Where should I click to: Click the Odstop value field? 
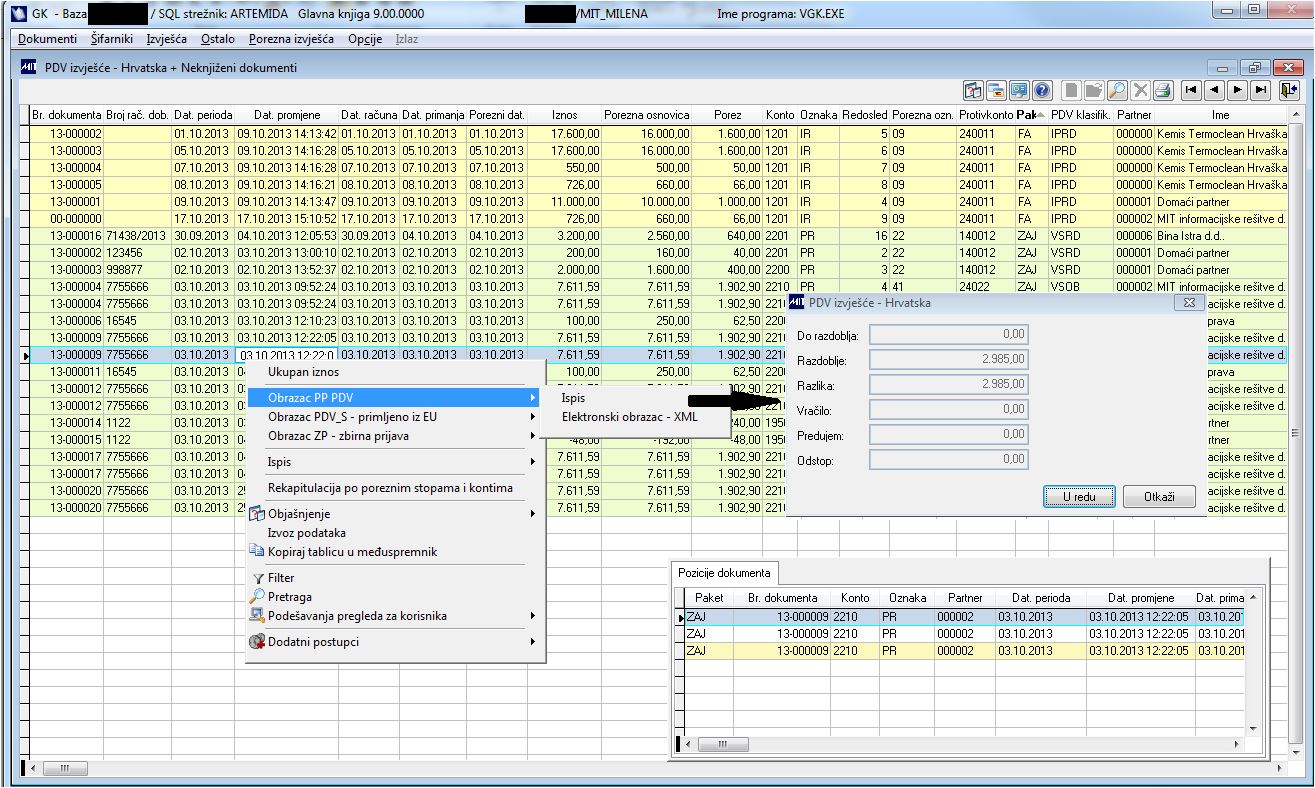948,460
